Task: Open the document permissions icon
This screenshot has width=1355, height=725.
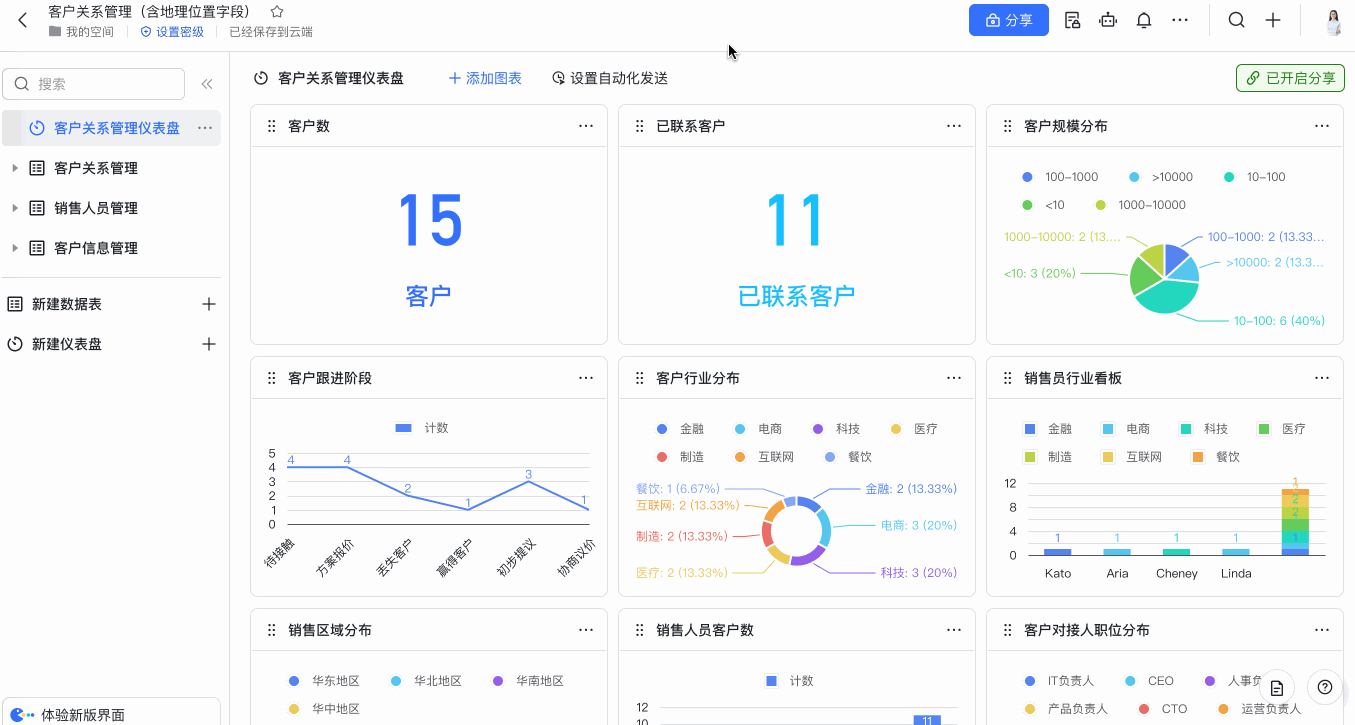Action: pos(1072,19)
